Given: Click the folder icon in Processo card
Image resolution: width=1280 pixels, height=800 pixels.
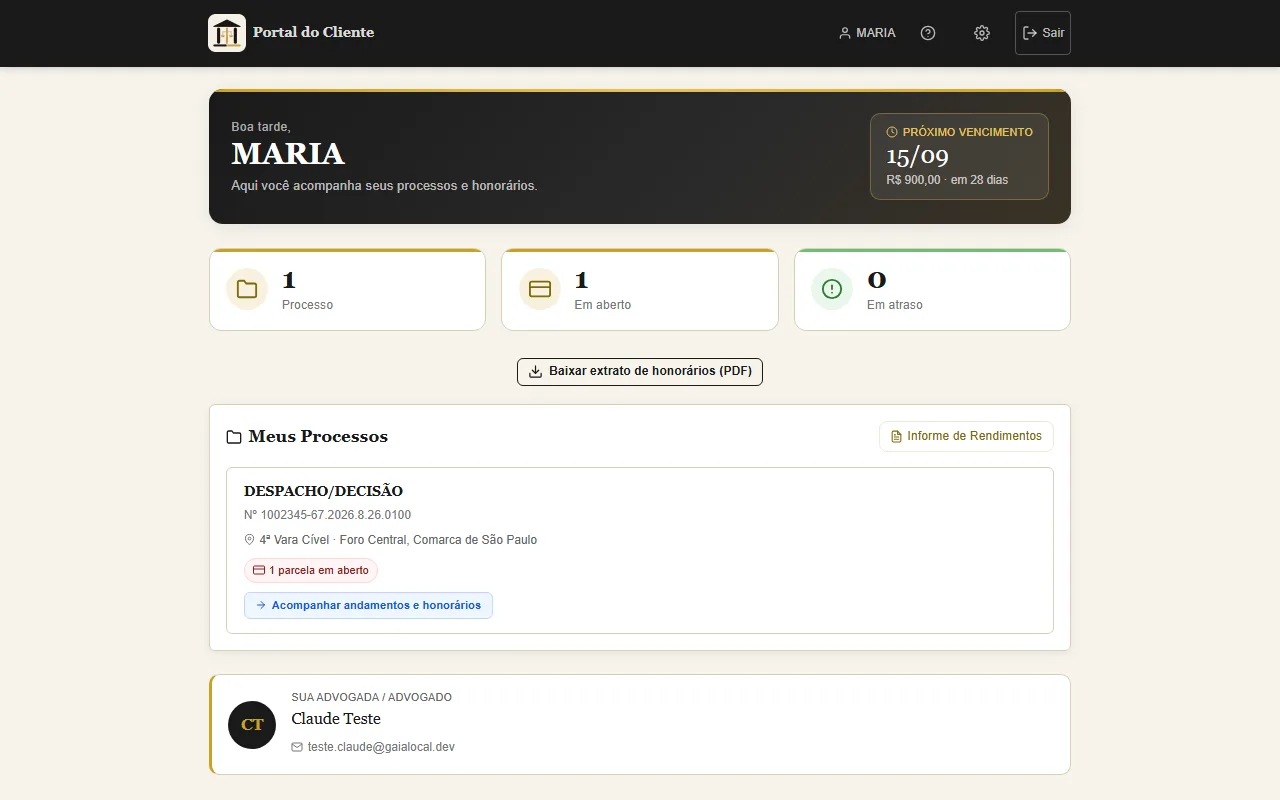Looking at the screenshot, I should pos(247,290).
